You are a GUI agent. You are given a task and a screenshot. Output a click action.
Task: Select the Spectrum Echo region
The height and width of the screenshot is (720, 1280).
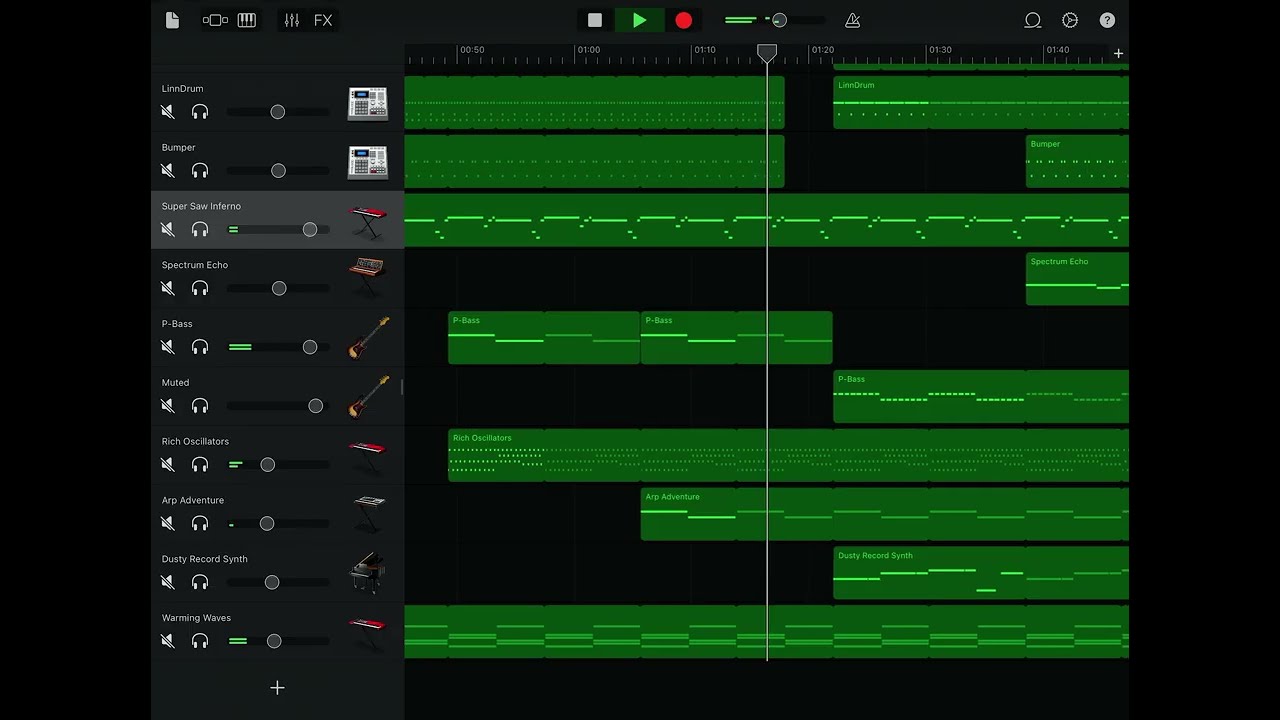pyautogui.click(x=1077, y=279)
